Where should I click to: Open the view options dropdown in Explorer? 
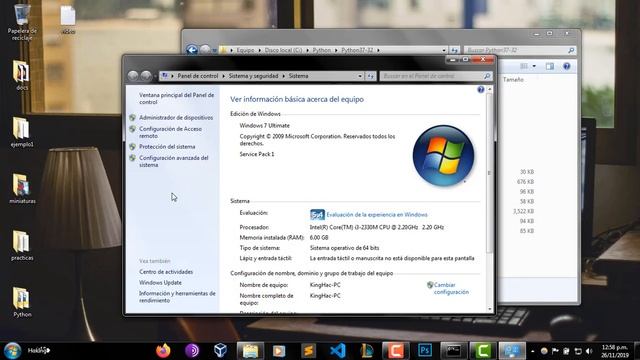[534, 66]
